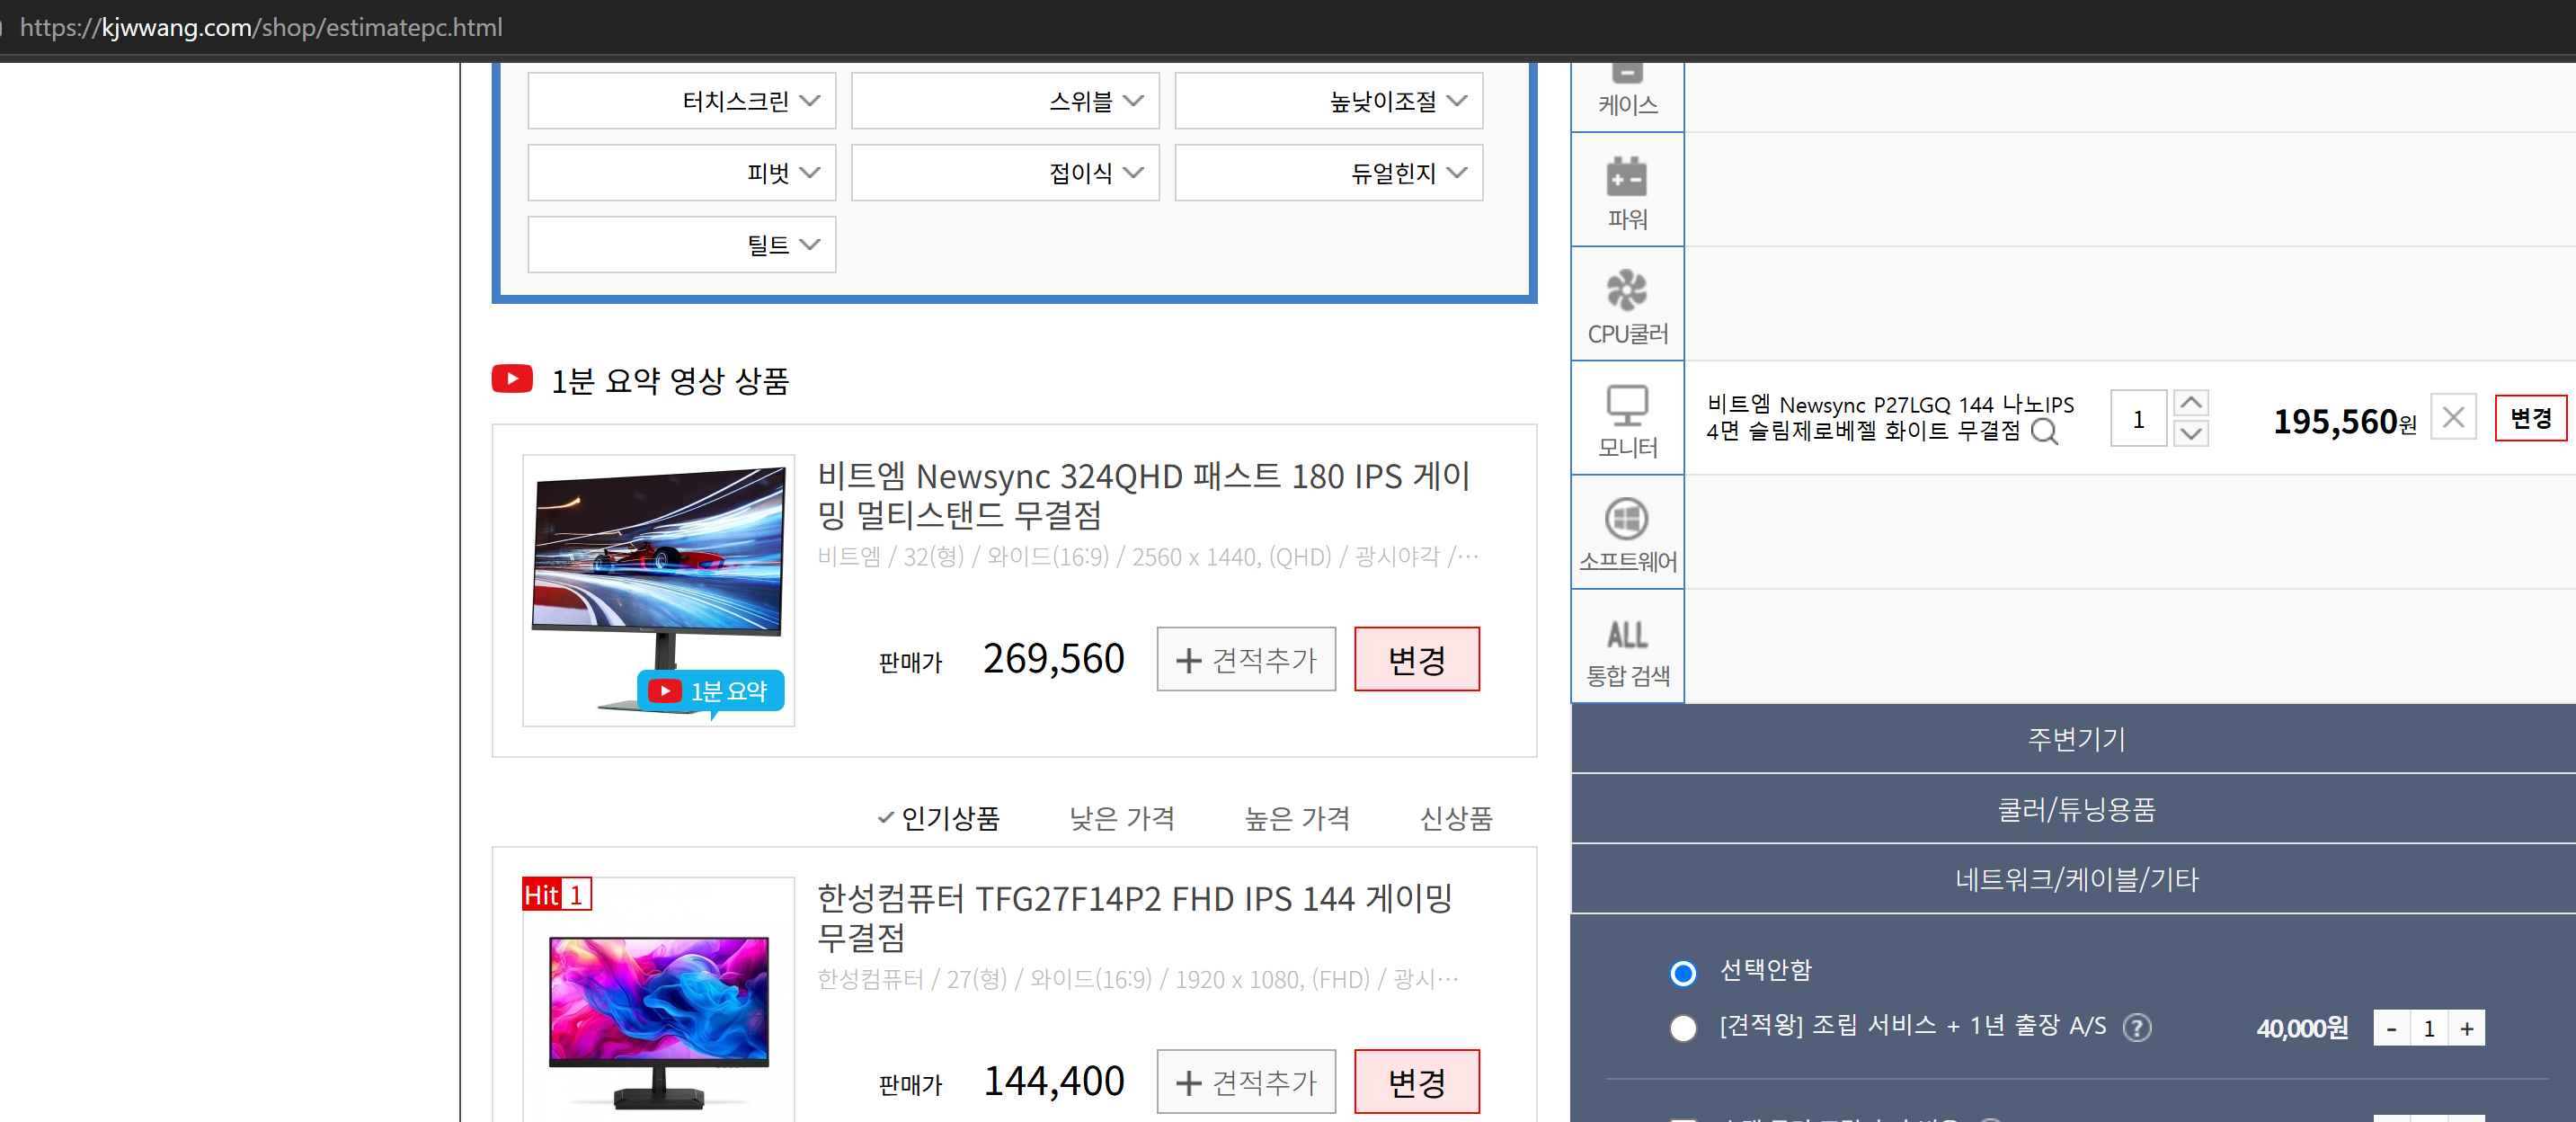Click the plus button for assembly service quantity

(2466, 1028)
